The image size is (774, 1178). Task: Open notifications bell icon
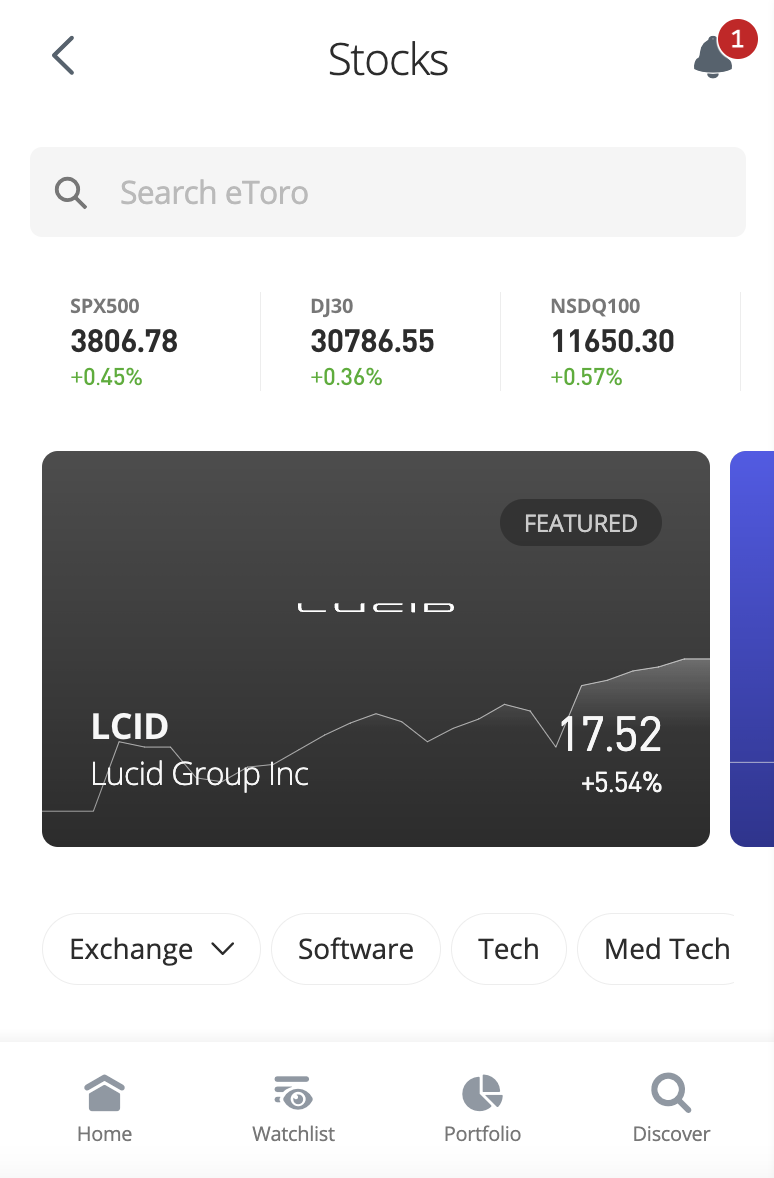click(x=711, y=59)
